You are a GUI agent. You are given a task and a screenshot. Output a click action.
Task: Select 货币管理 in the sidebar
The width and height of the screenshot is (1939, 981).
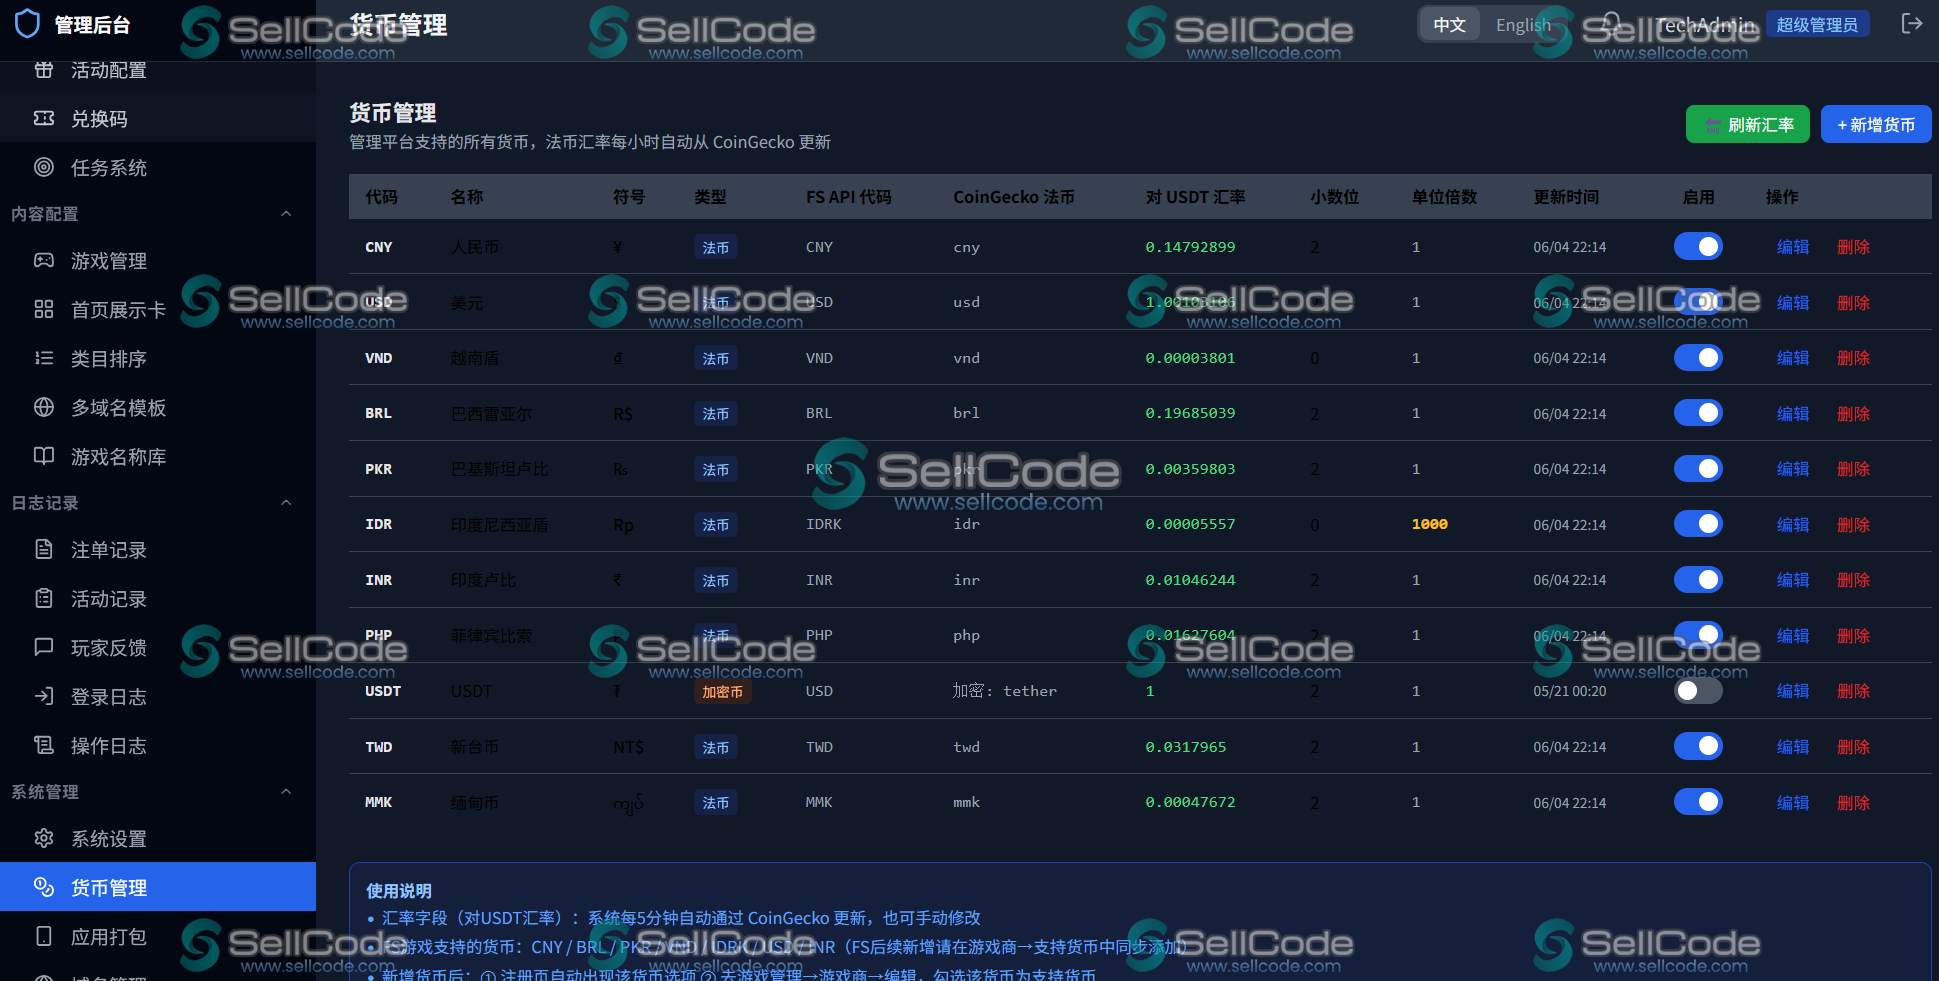click(x=158, y=887)
